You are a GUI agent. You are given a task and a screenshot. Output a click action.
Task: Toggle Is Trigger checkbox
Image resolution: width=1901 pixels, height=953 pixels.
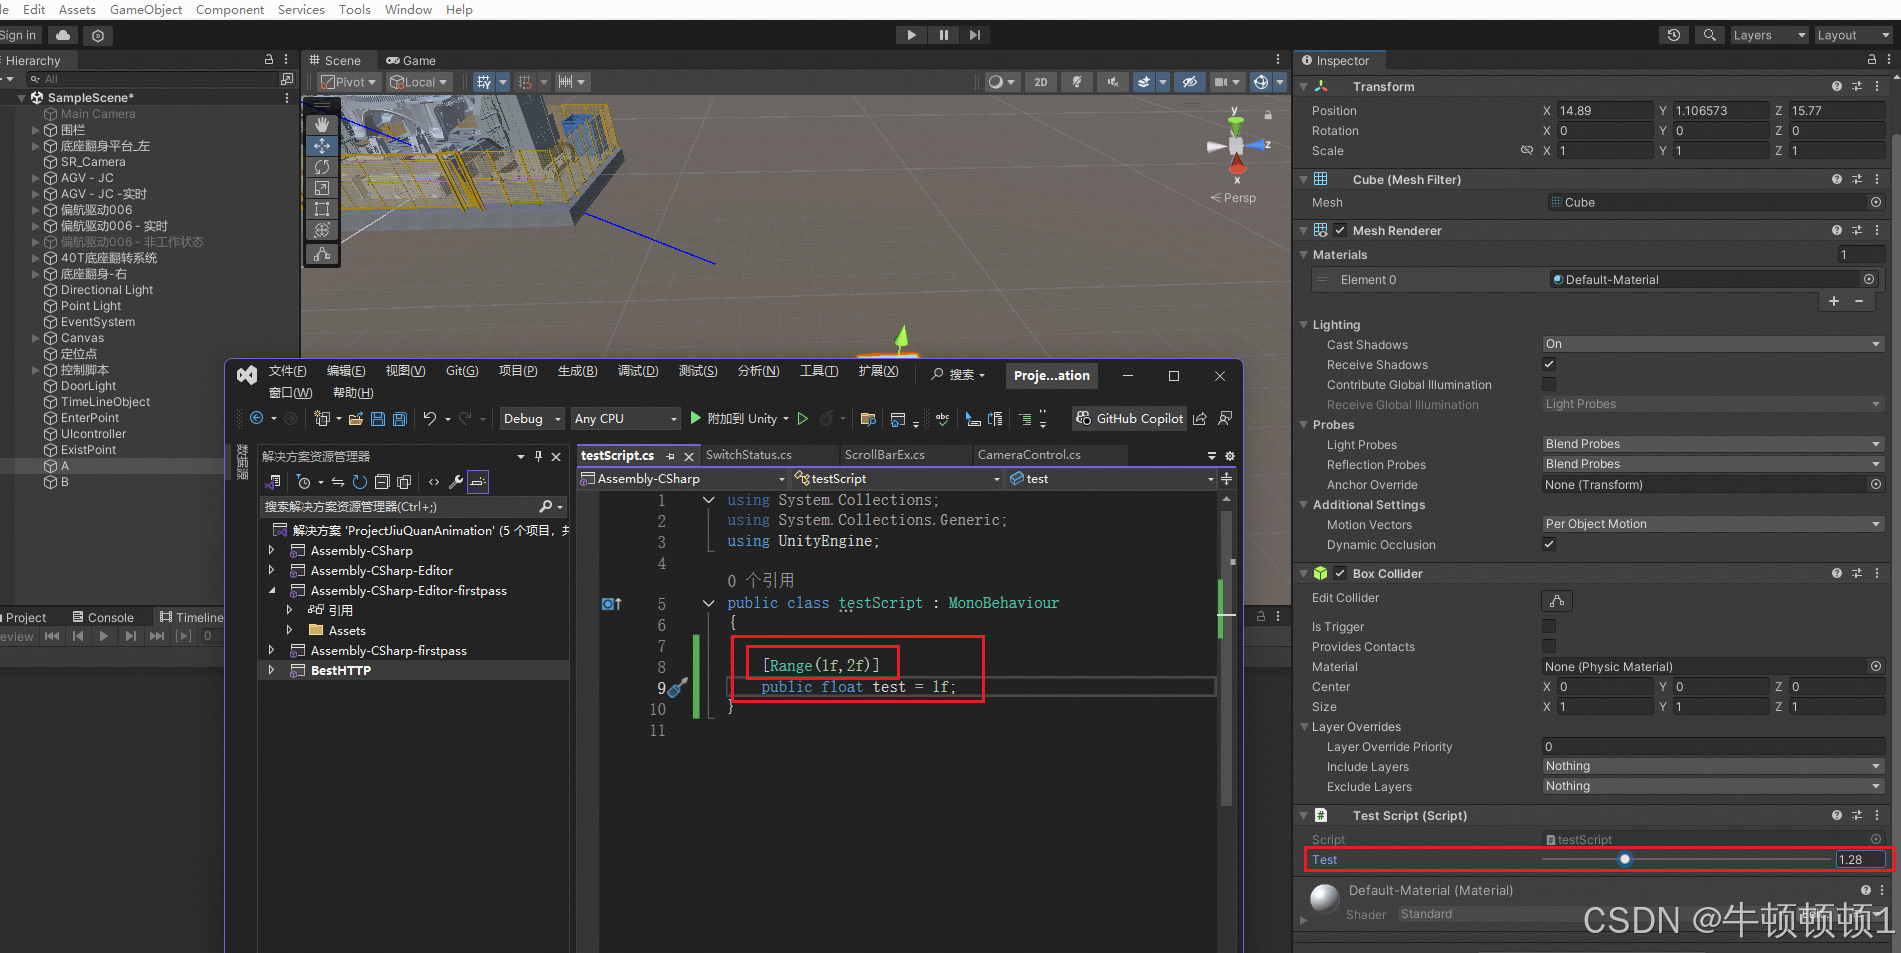click(1549, 627)
